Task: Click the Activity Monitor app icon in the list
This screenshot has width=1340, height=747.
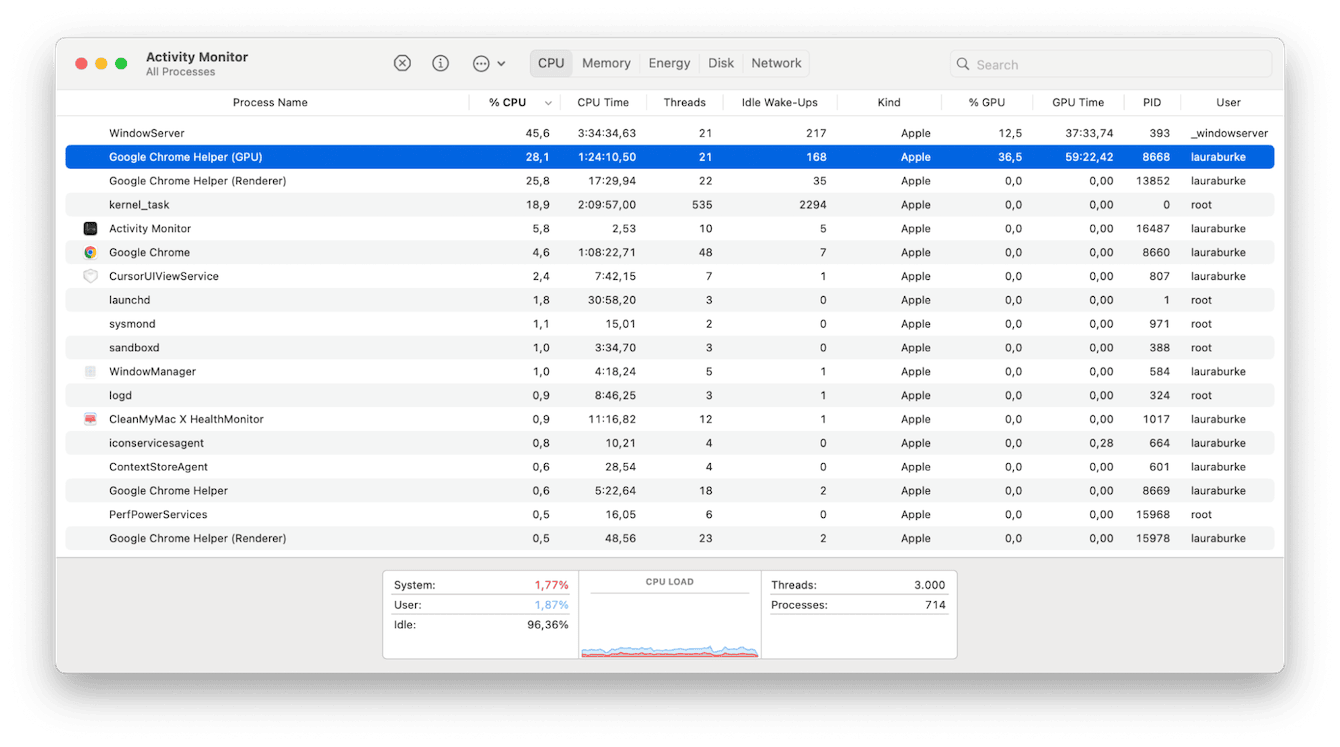Action: [x=90, y=228]
